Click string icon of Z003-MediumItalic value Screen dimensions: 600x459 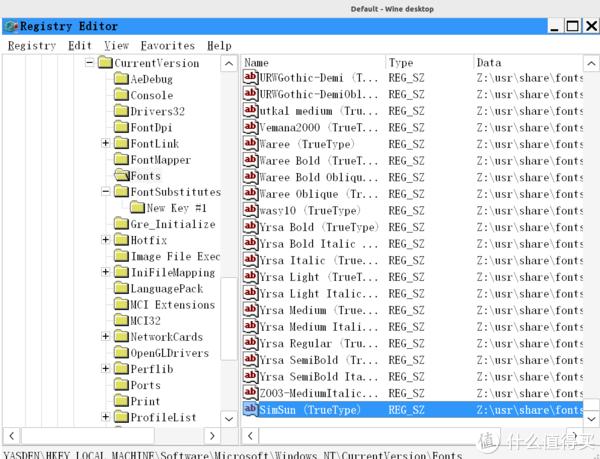250,393
